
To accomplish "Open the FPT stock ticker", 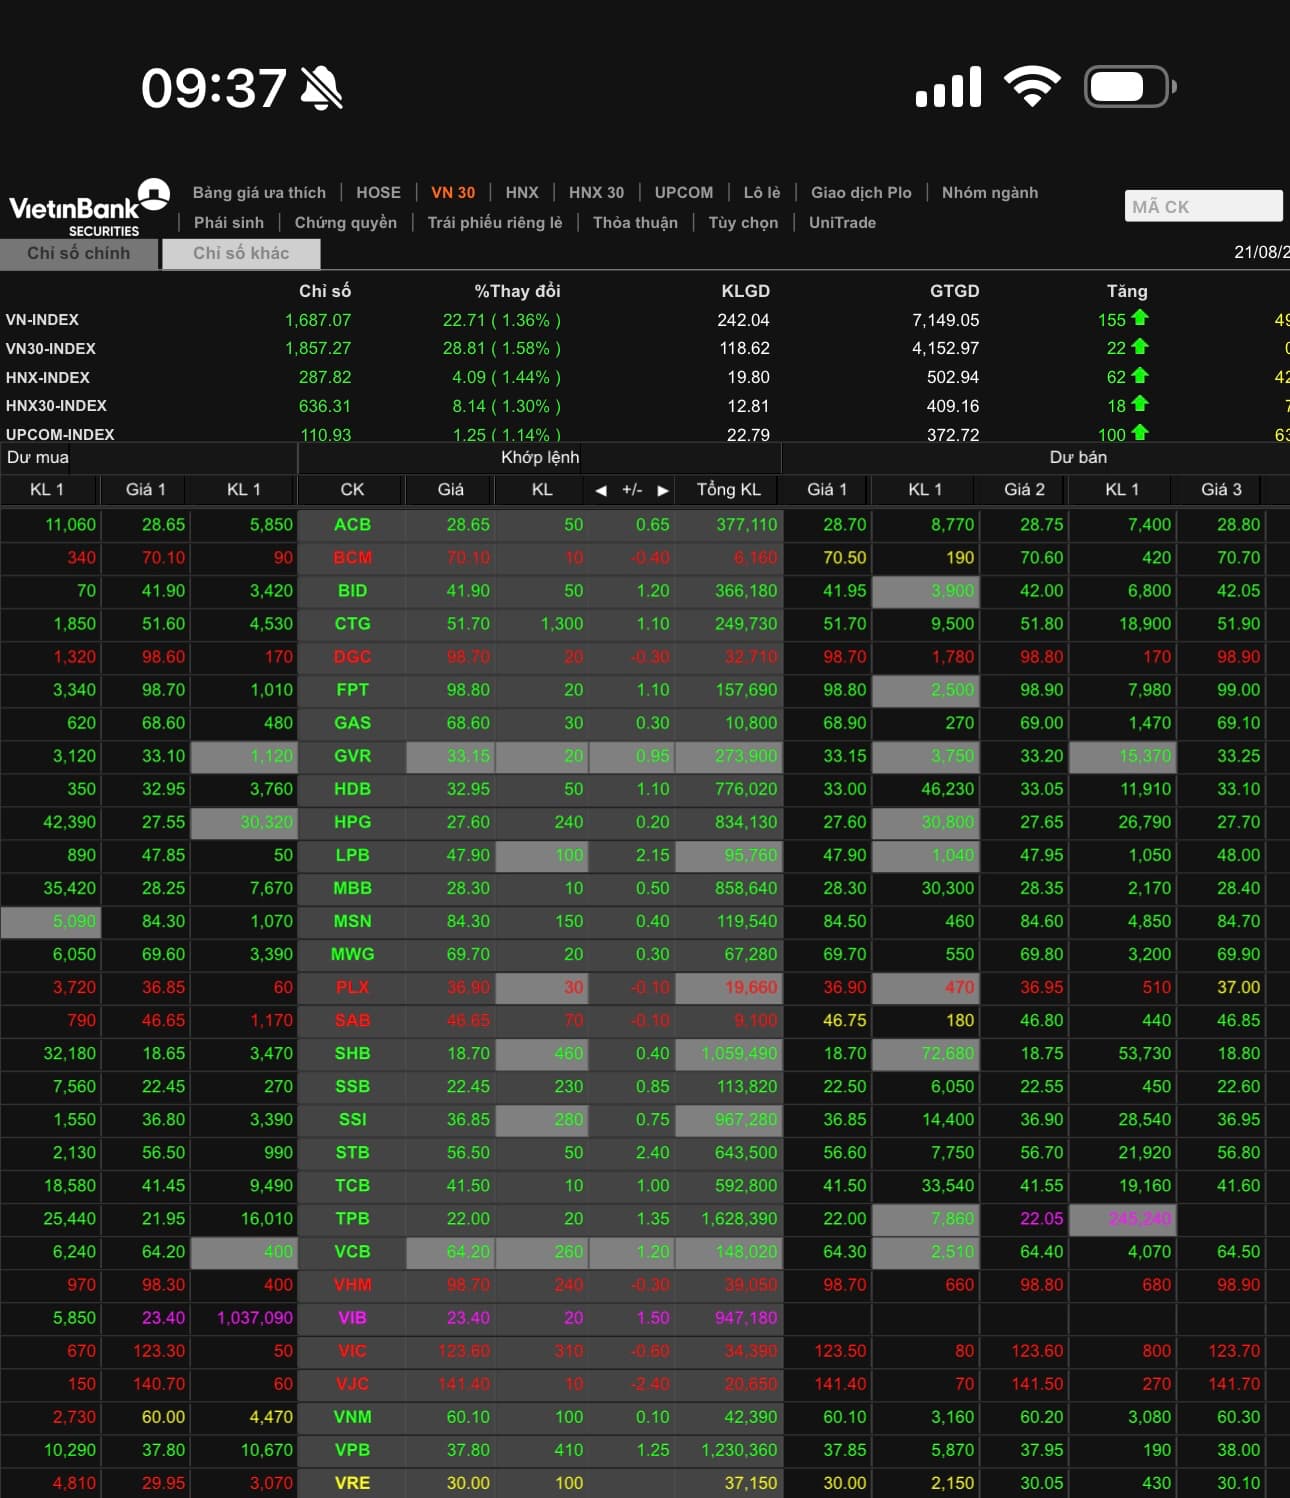I will [x=352, y=690].
